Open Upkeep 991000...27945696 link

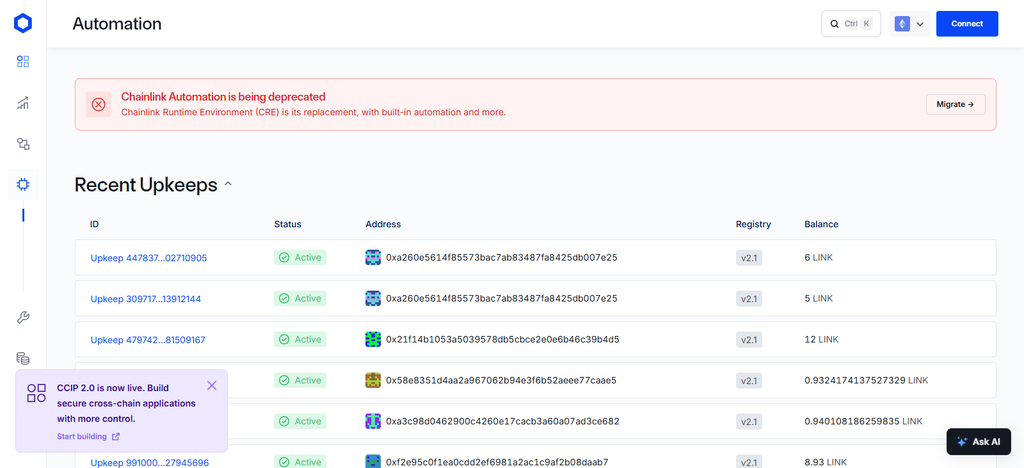150,462
